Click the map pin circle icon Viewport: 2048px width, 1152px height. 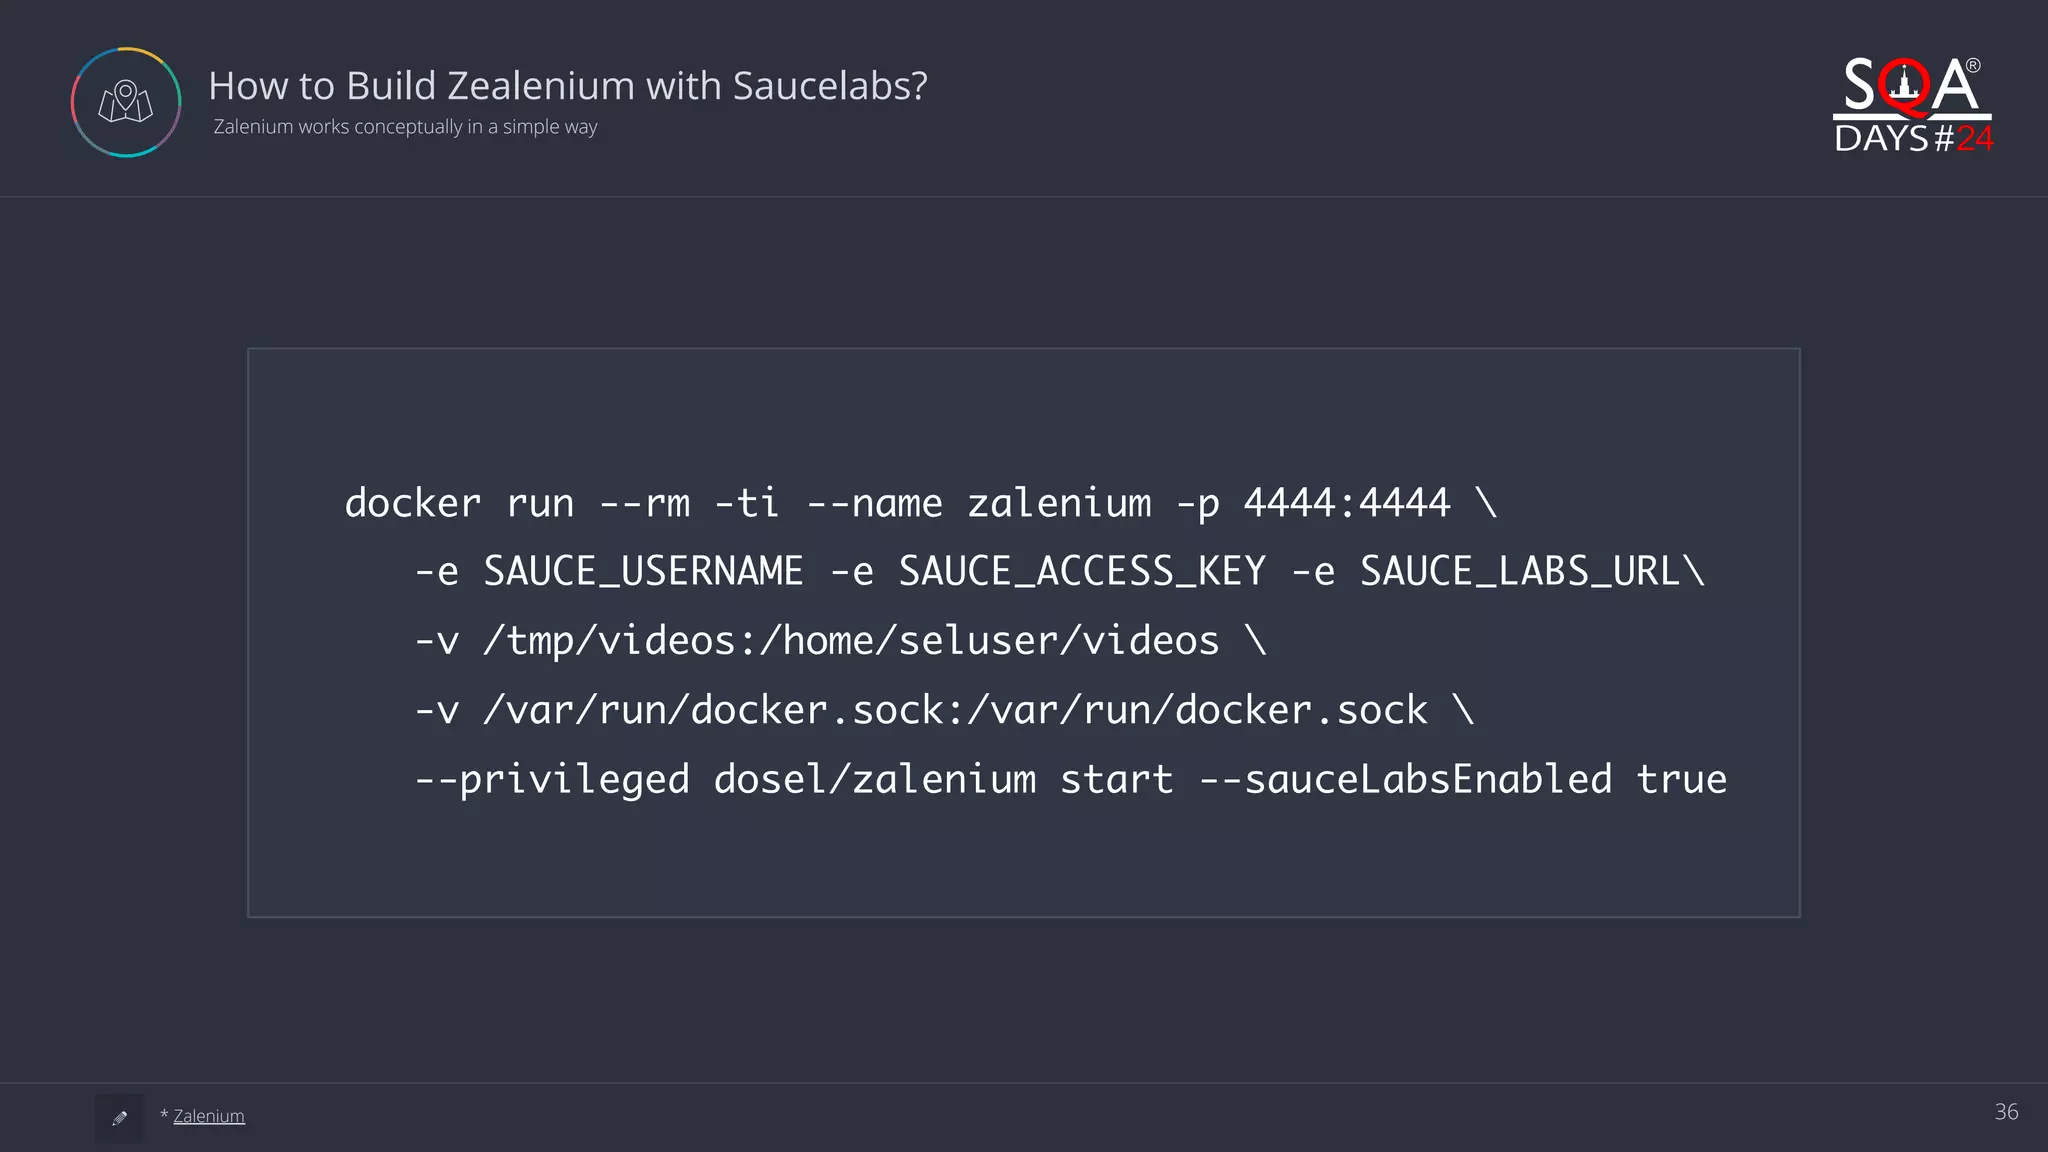(126, 102)
